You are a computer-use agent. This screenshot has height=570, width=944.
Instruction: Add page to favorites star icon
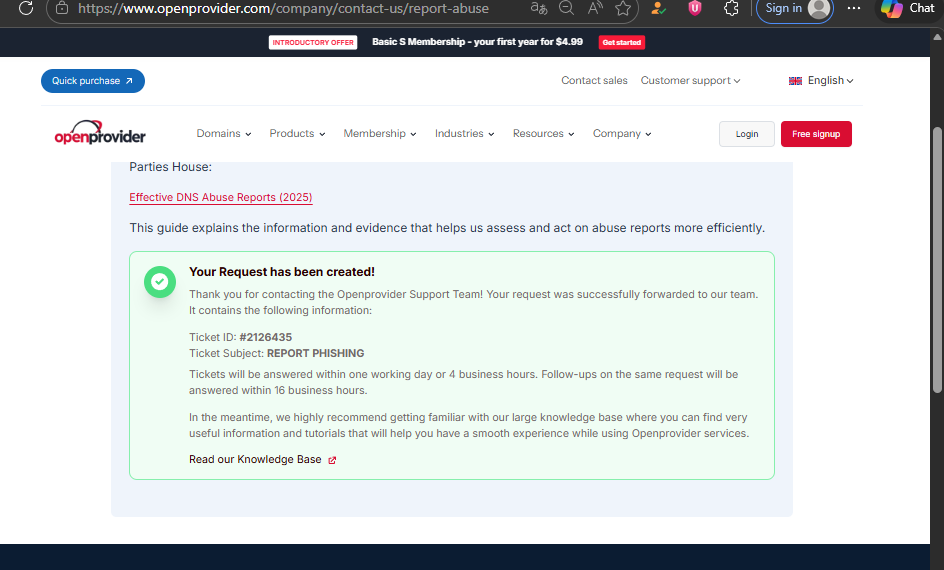point(623,8)
